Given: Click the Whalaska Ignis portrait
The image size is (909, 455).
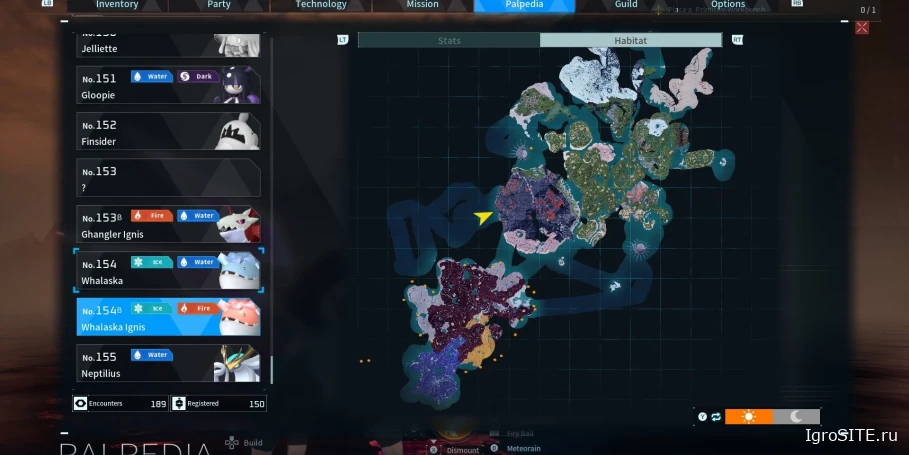Looking at the screenshot, I should (x=239, y=317).
